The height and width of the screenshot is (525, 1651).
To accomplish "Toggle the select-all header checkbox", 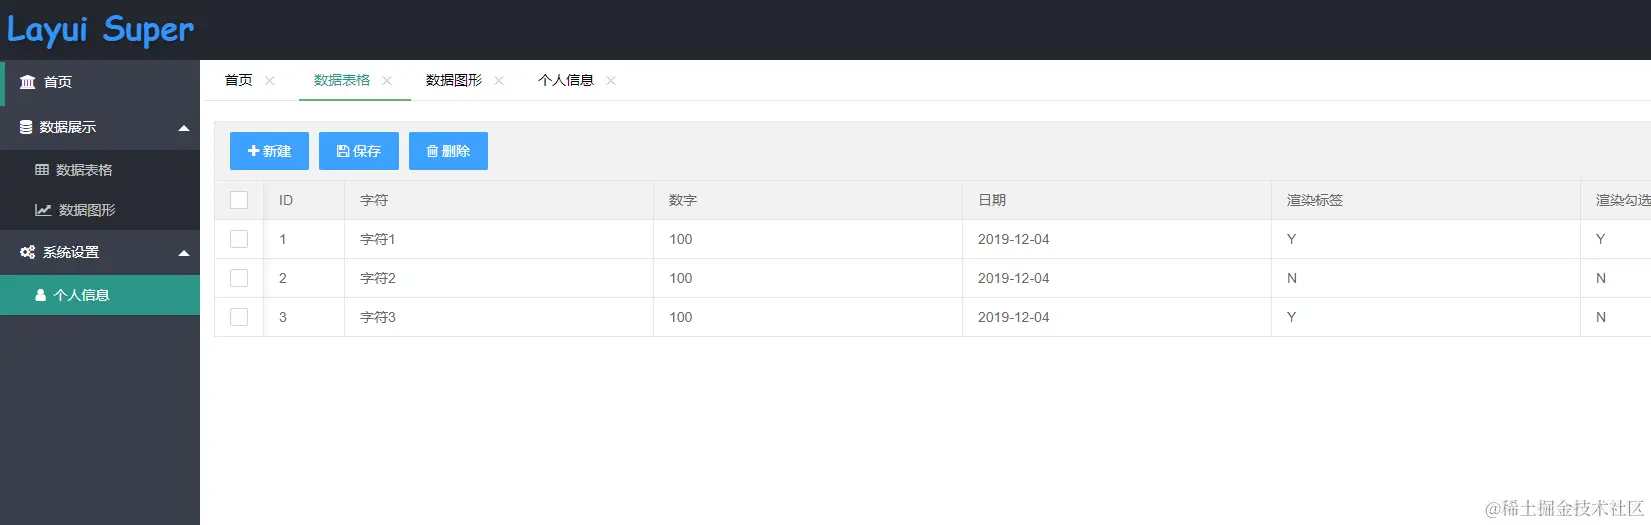I will (239, 200).
